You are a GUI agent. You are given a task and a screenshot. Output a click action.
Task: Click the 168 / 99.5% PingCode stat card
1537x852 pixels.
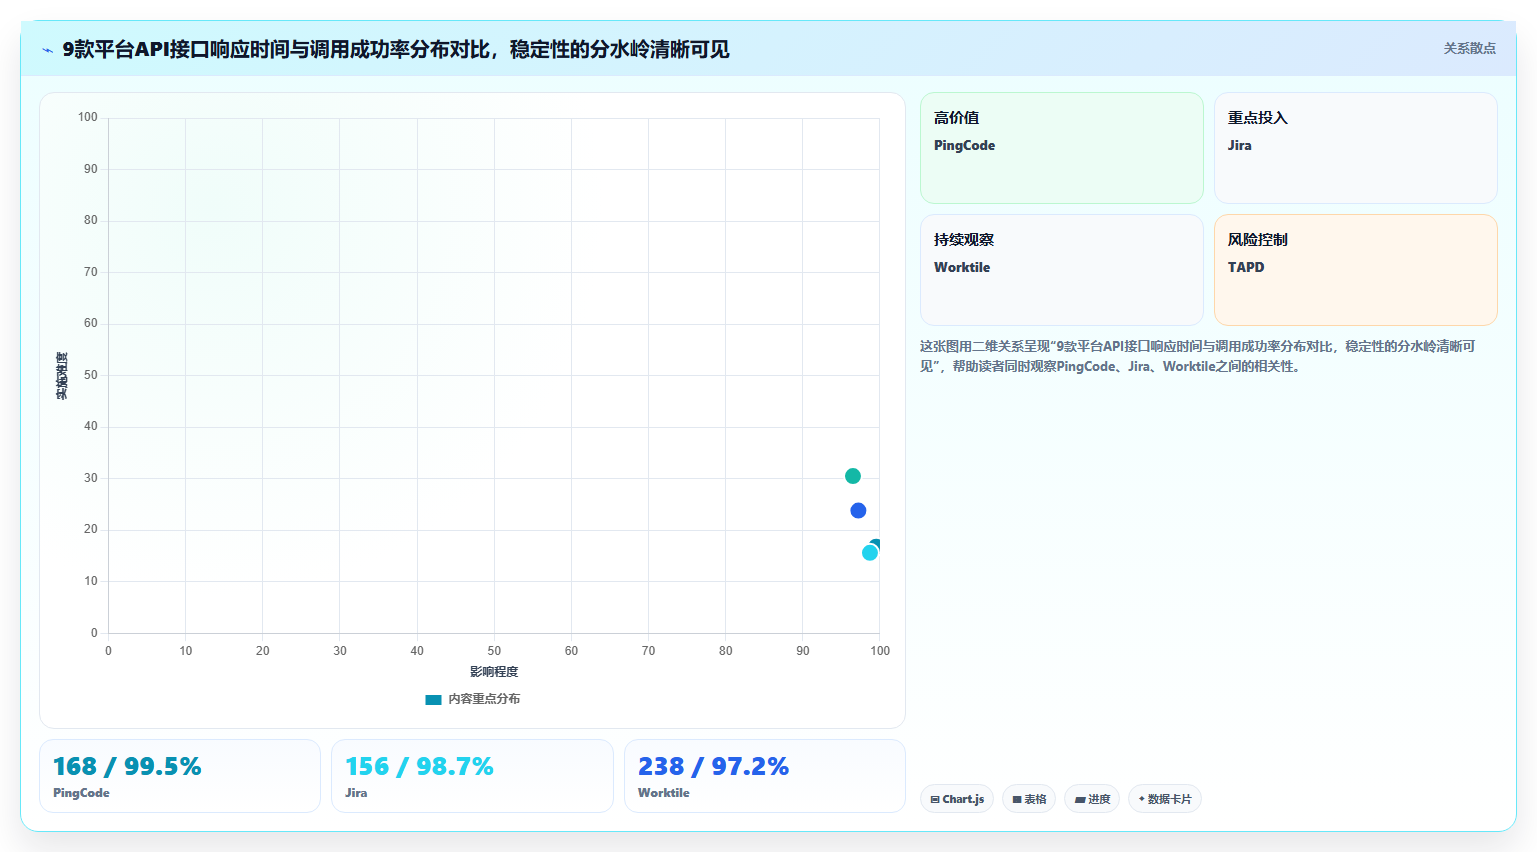(x=180, y=776)
